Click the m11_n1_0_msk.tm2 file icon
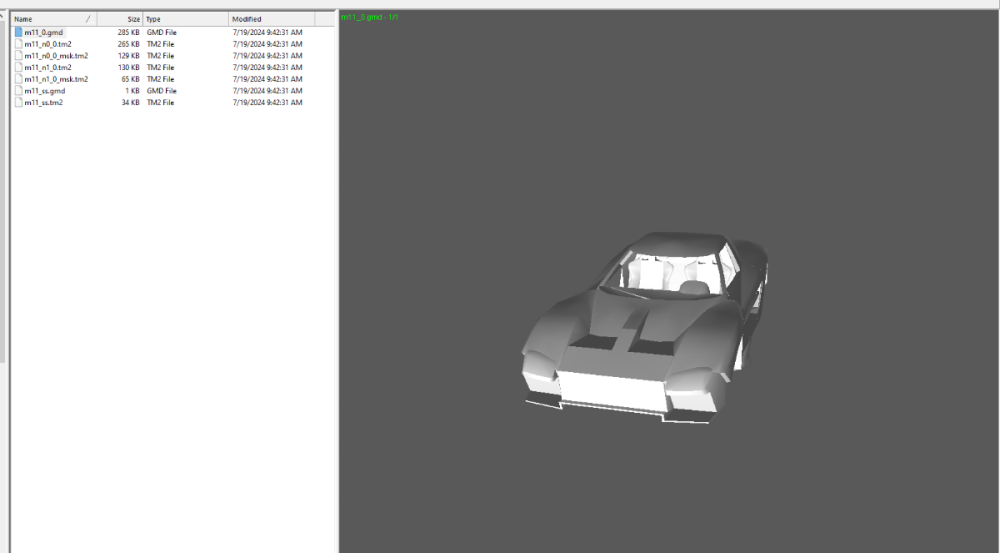This screenshot has width=1000, height=553. tap(18, 79)
